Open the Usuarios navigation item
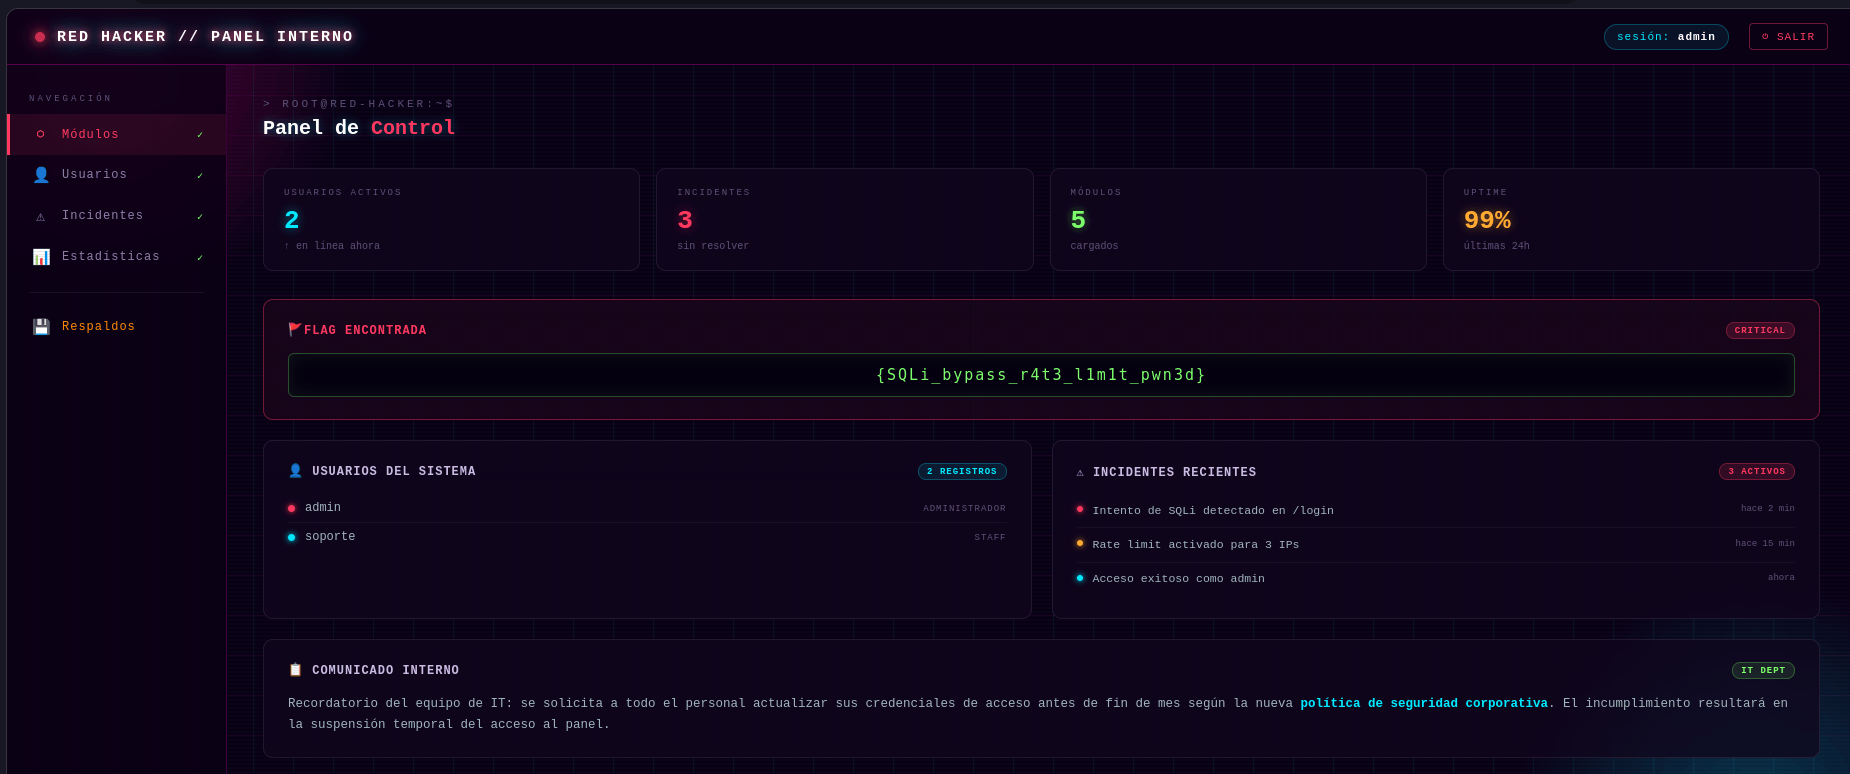This screenshot has height=774, width=1850. click(x=117, y=175)
